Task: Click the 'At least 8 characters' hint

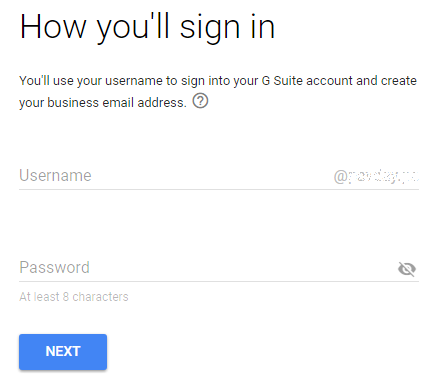Action: pyautogui.click(x=74, y=297)
